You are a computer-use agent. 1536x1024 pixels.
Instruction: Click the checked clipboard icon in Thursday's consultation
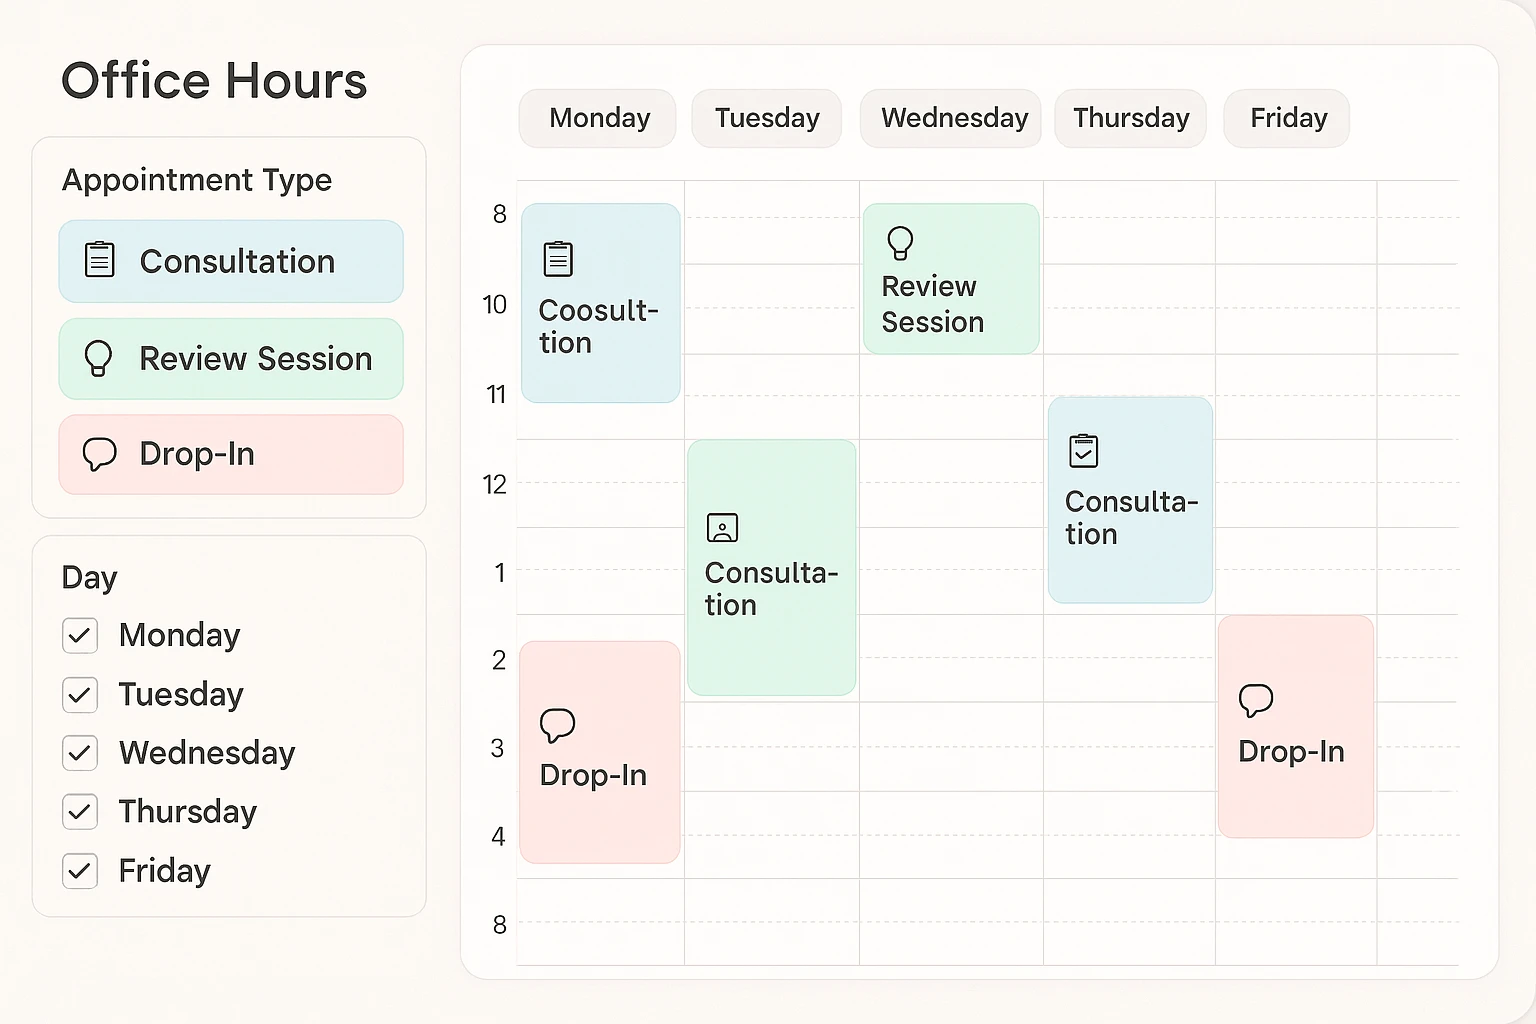point(1084,451)
